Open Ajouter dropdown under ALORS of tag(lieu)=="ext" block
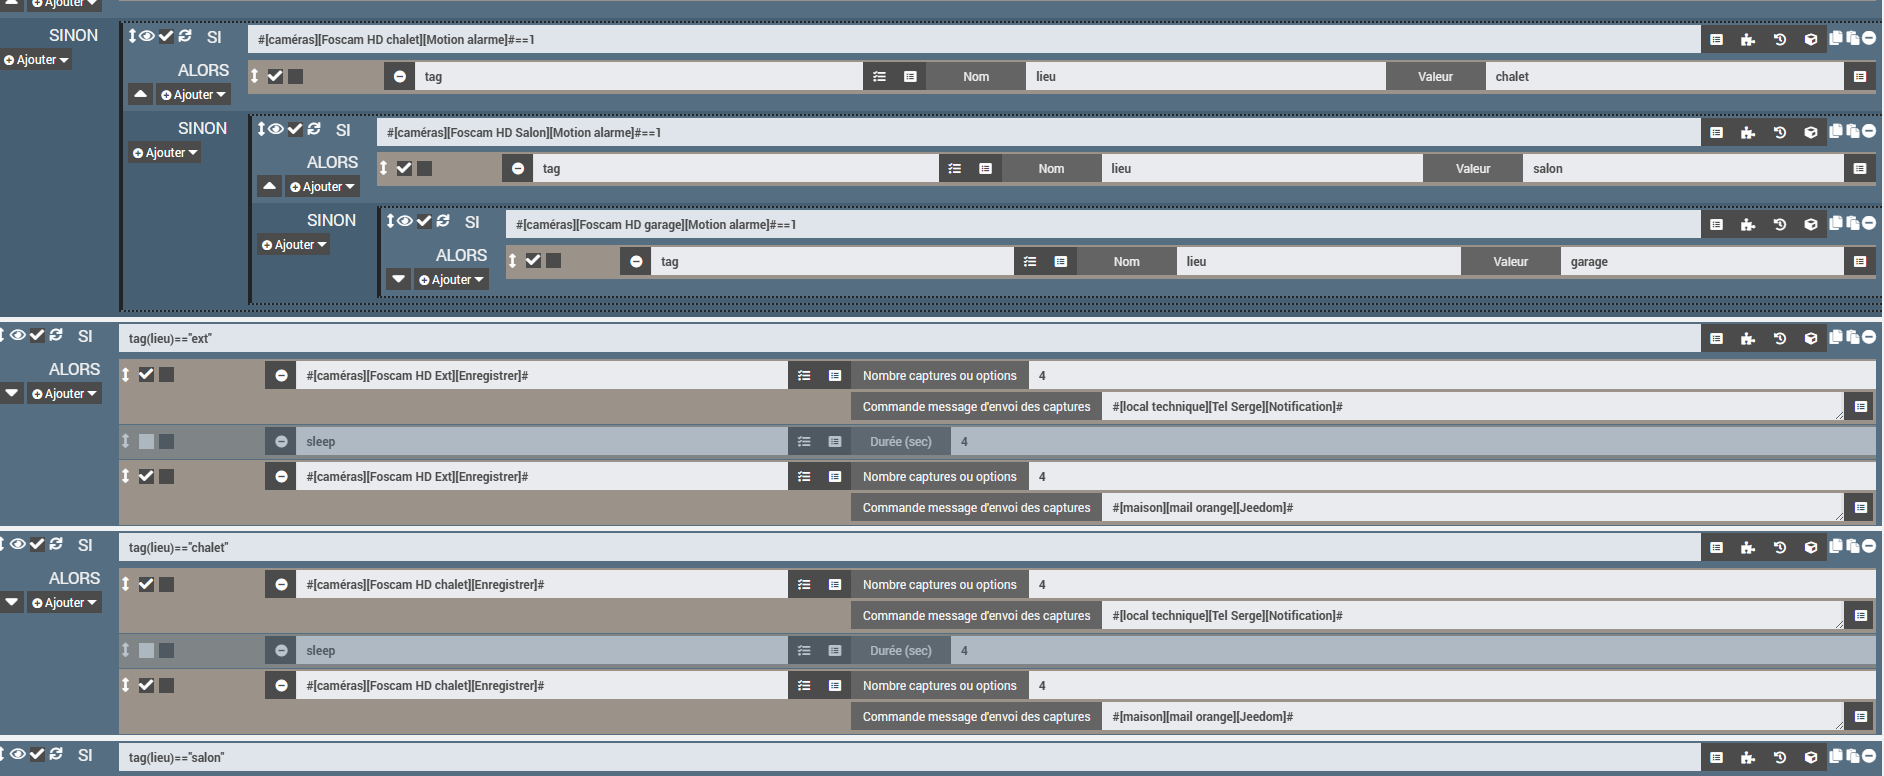1884x776 pixels. 64,394
